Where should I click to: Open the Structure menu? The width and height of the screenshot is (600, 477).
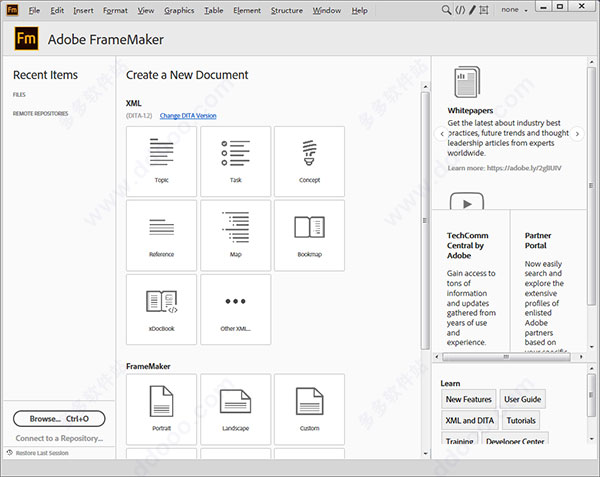287,10
